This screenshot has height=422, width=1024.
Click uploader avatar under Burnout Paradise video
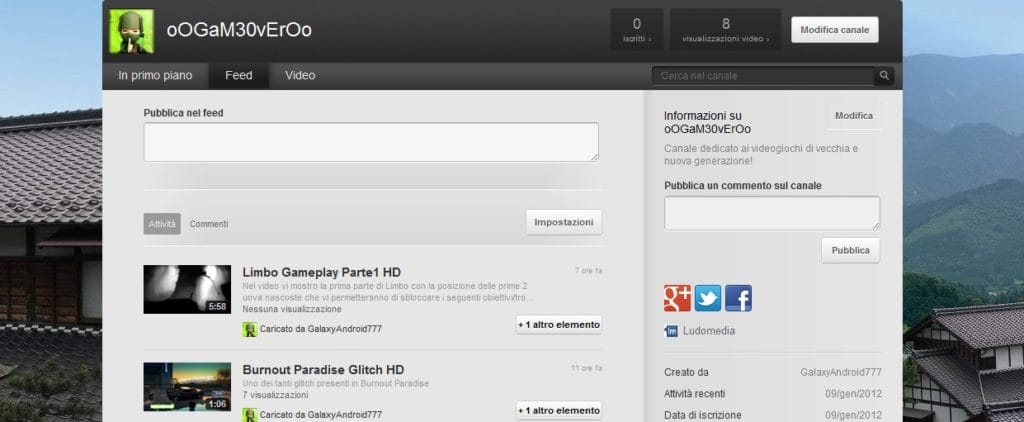pos(249,414)
